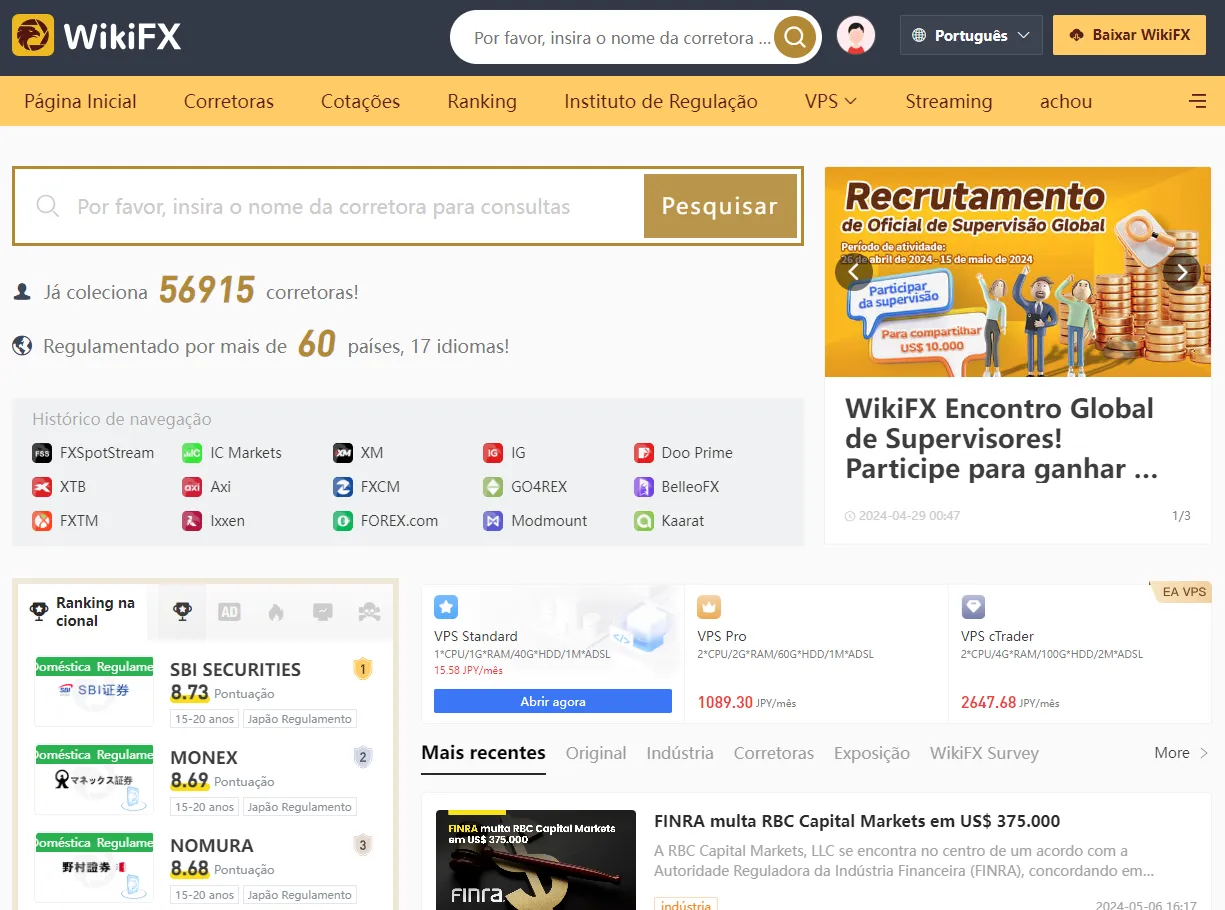The width and height of the screenshot is (1225, 910).
Task: Open the Modmount broker entry
Action: tap(535, 521)
